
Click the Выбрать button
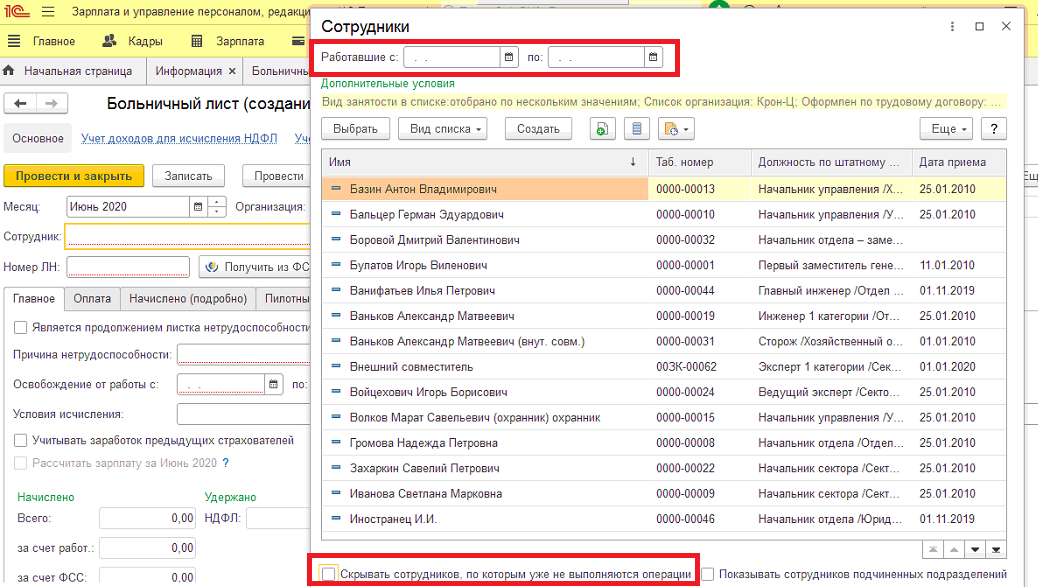[355, 129]
